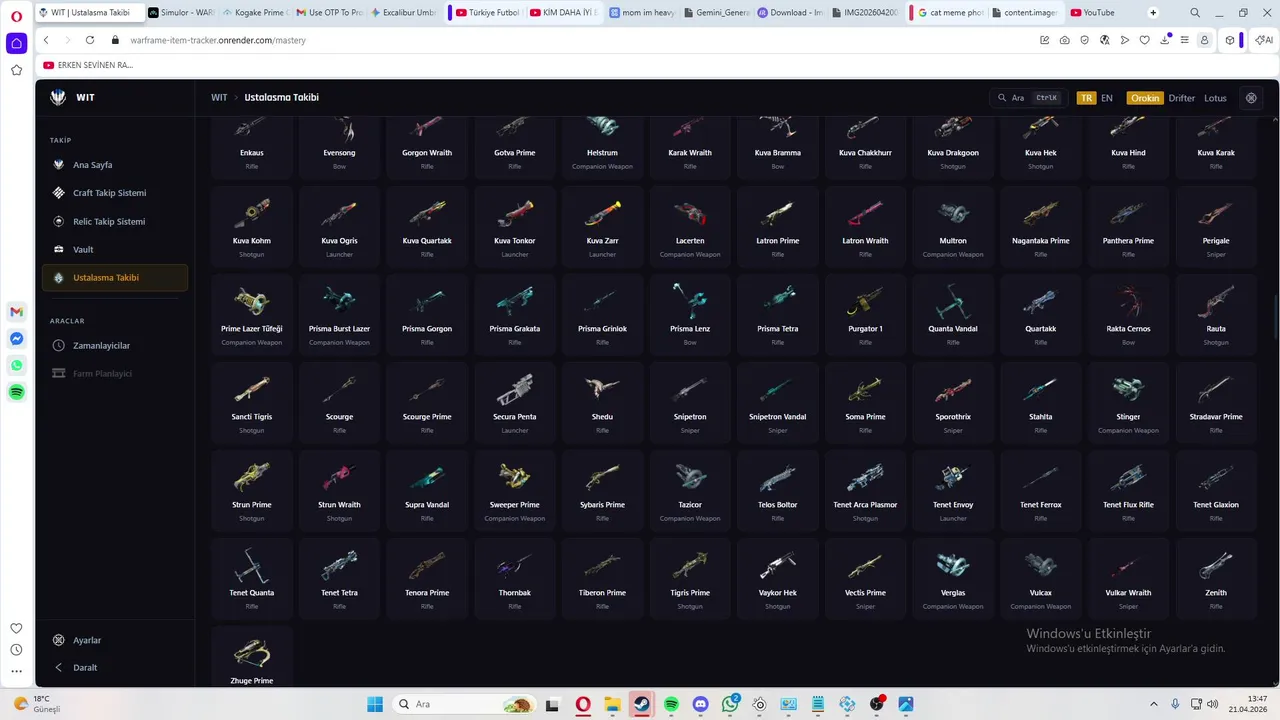Switch language to EN
Screen dimensions: 1280x720
point(1107,98)
